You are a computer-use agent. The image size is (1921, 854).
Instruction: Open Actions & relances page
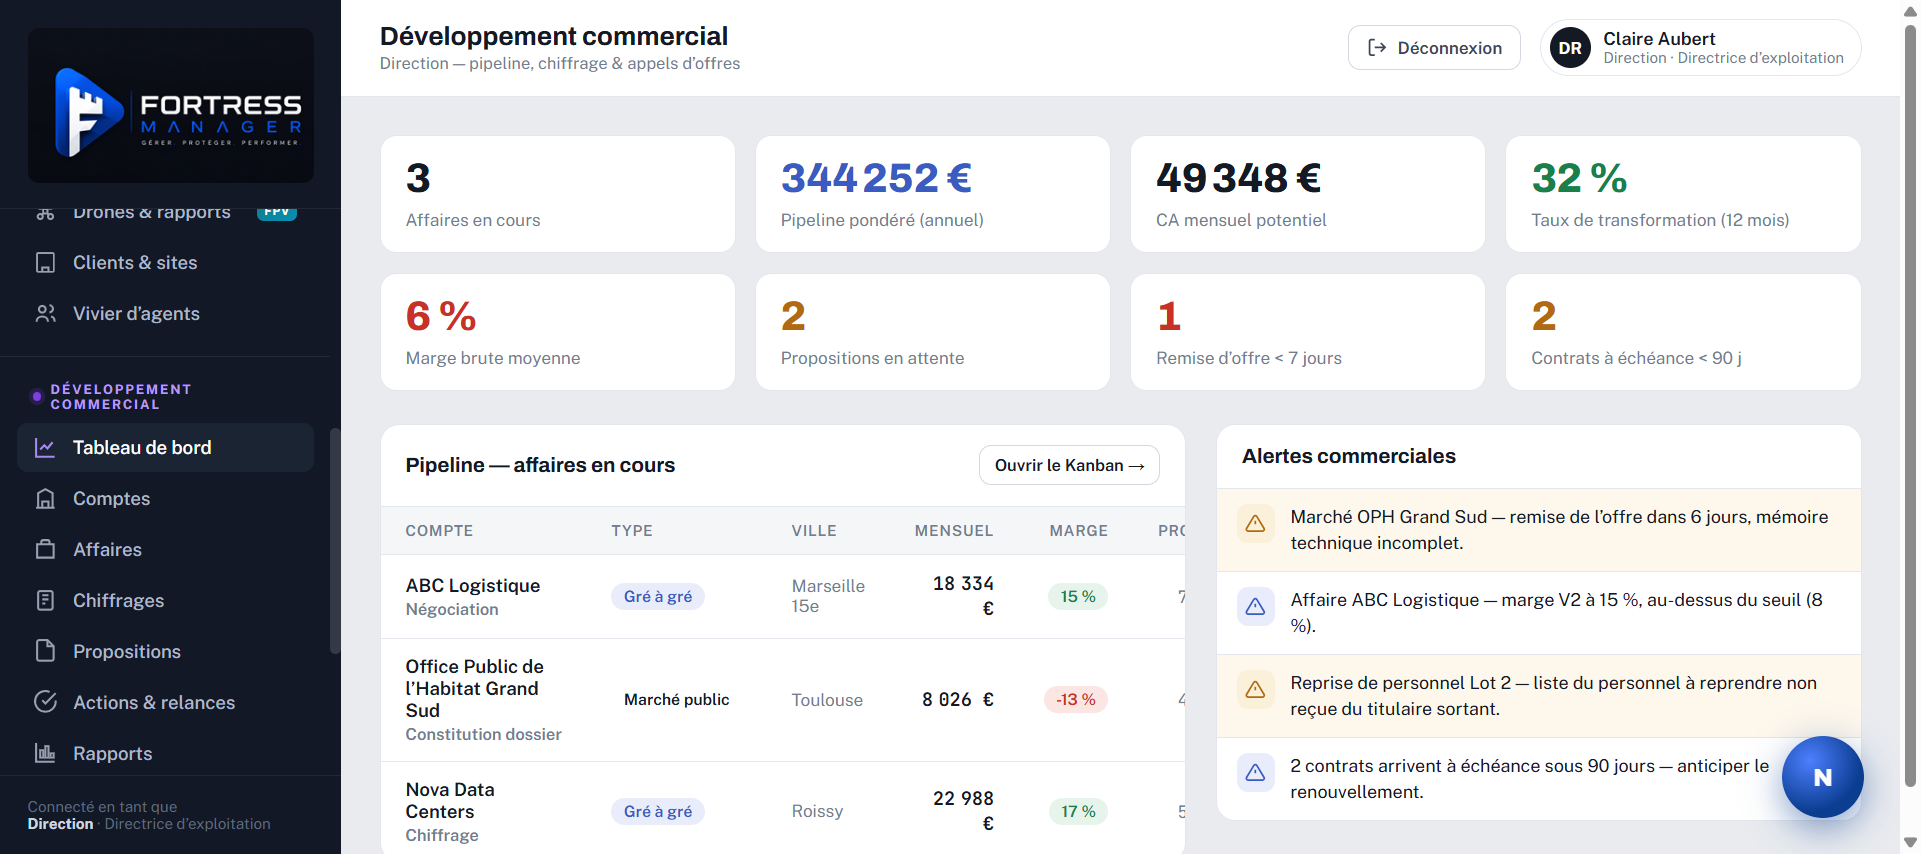pyautogui.click(x=165, y=702)
